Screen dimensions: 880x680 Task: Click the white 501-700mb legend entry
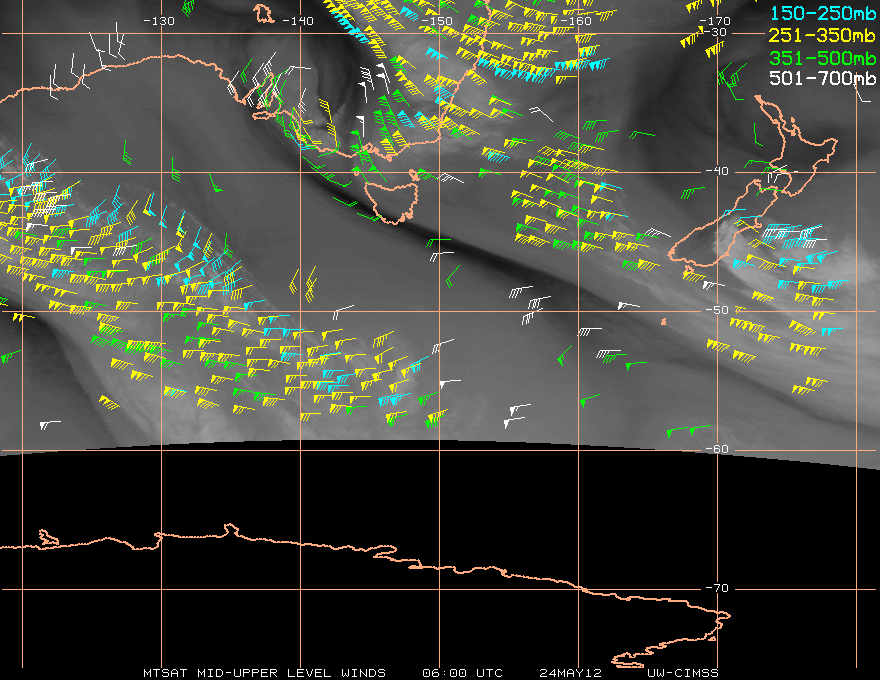pos(822,78)
